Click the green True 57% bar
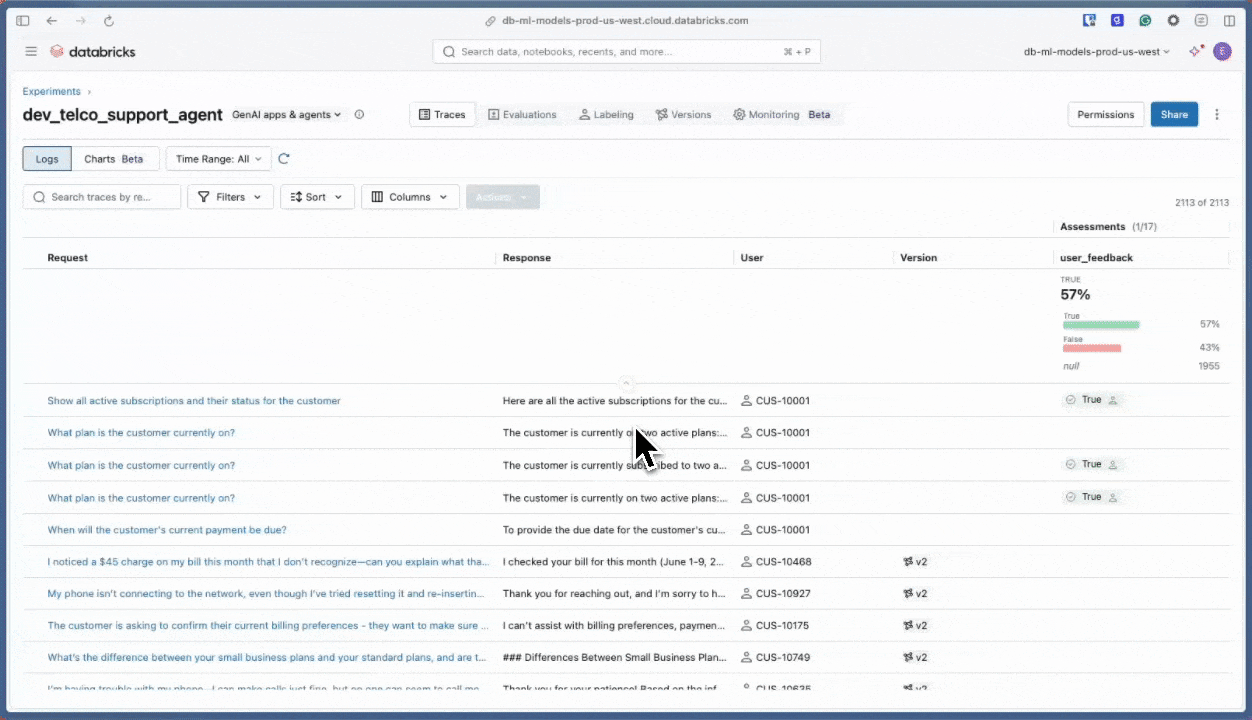 pos(1101,325)
